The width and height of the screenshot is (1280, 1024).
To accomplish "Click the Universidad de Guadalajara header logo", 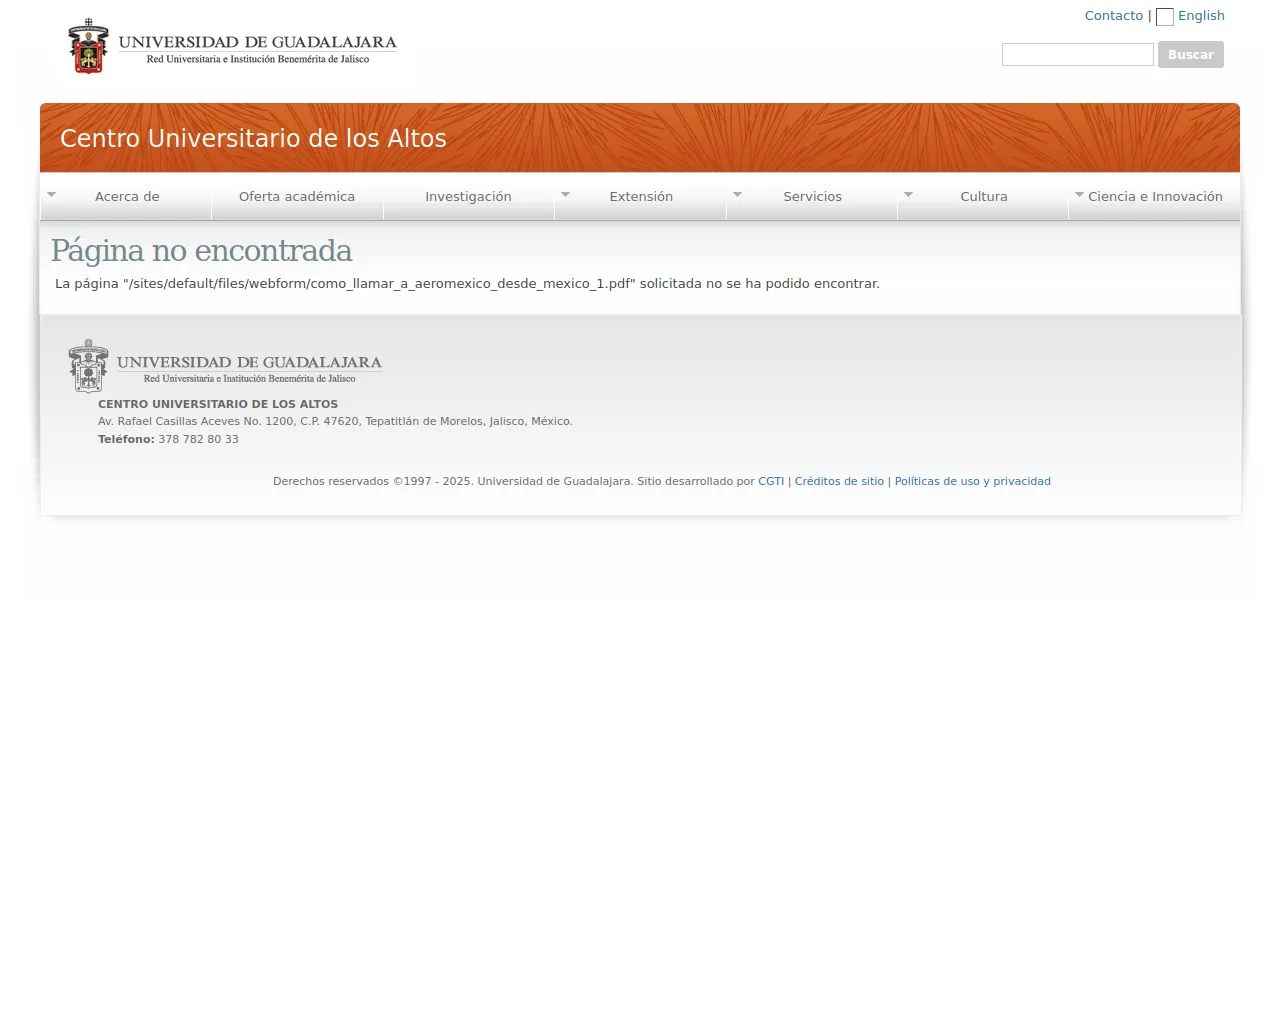I will [232, 46].
